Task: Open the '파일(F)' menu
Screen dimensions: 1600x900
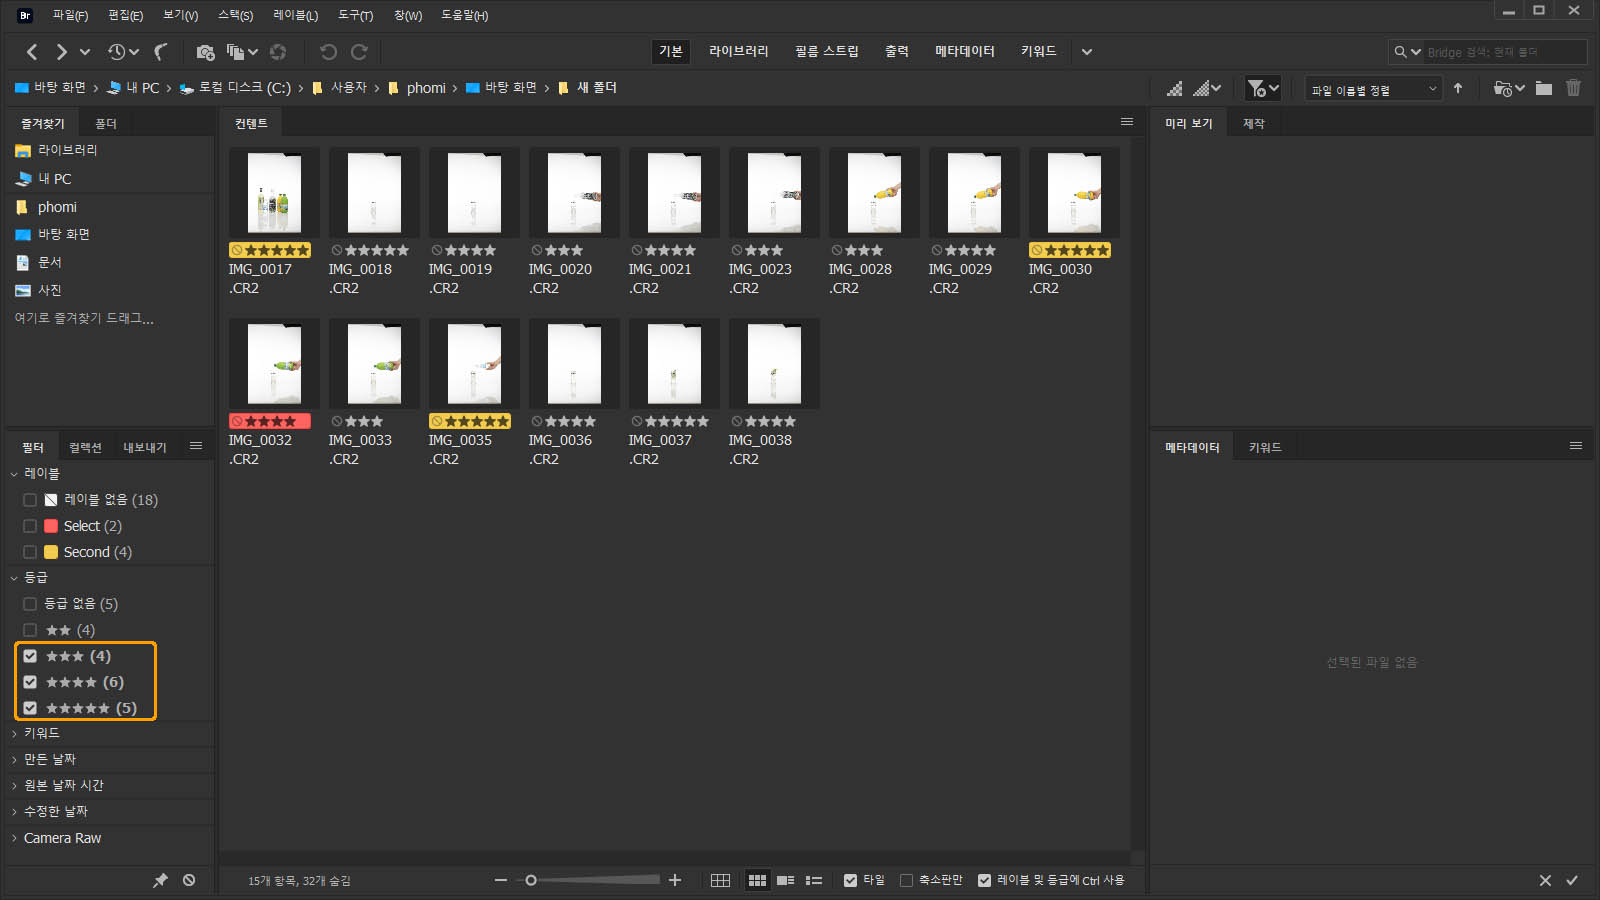Action: pos(70,15)
